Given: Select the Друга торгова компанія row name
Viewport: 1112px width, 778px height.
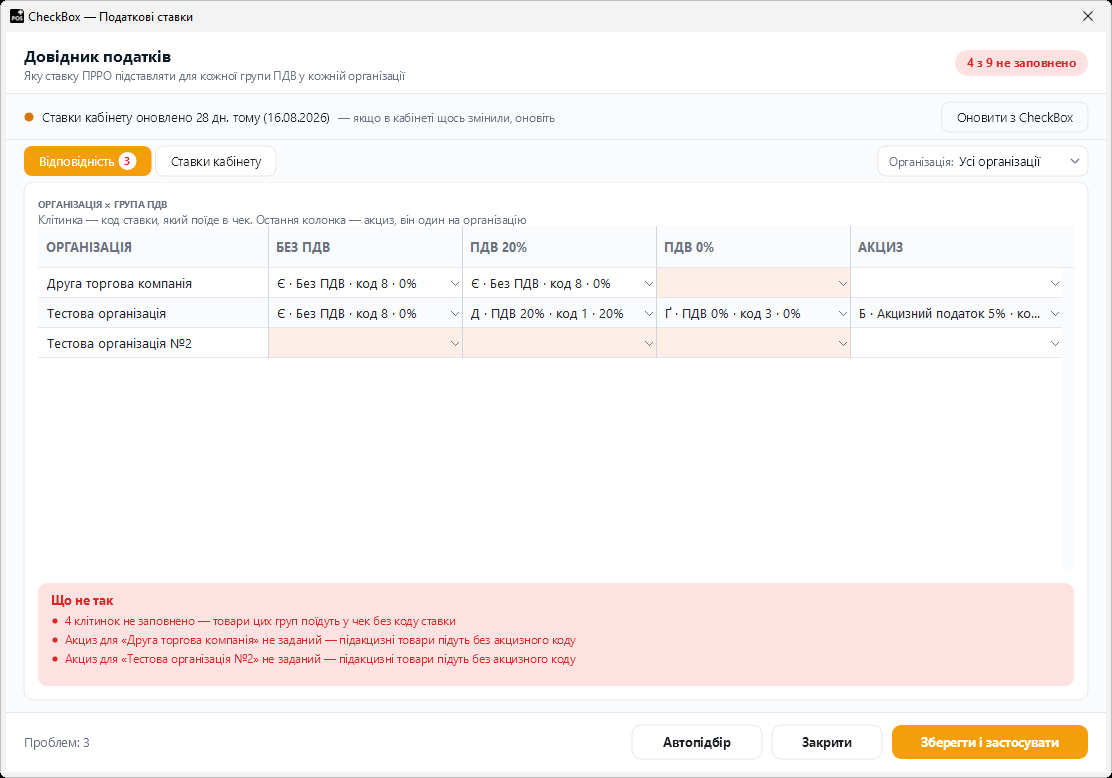Looking at the screenshot, I should pos(119,284).
